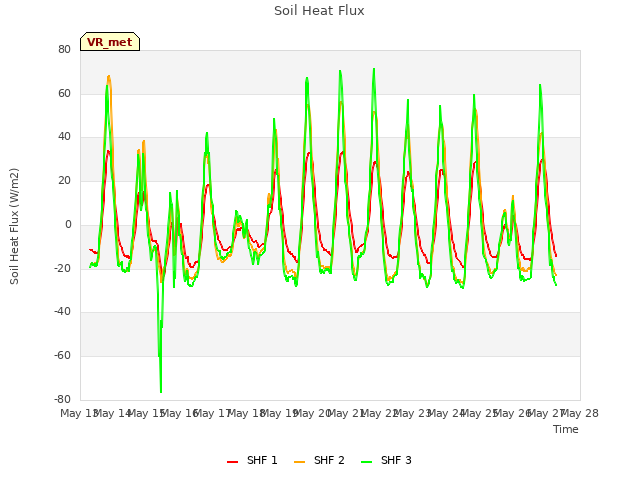Click the -20 y-axis label
The image size is (640, 480).
(x=62, y=268)
